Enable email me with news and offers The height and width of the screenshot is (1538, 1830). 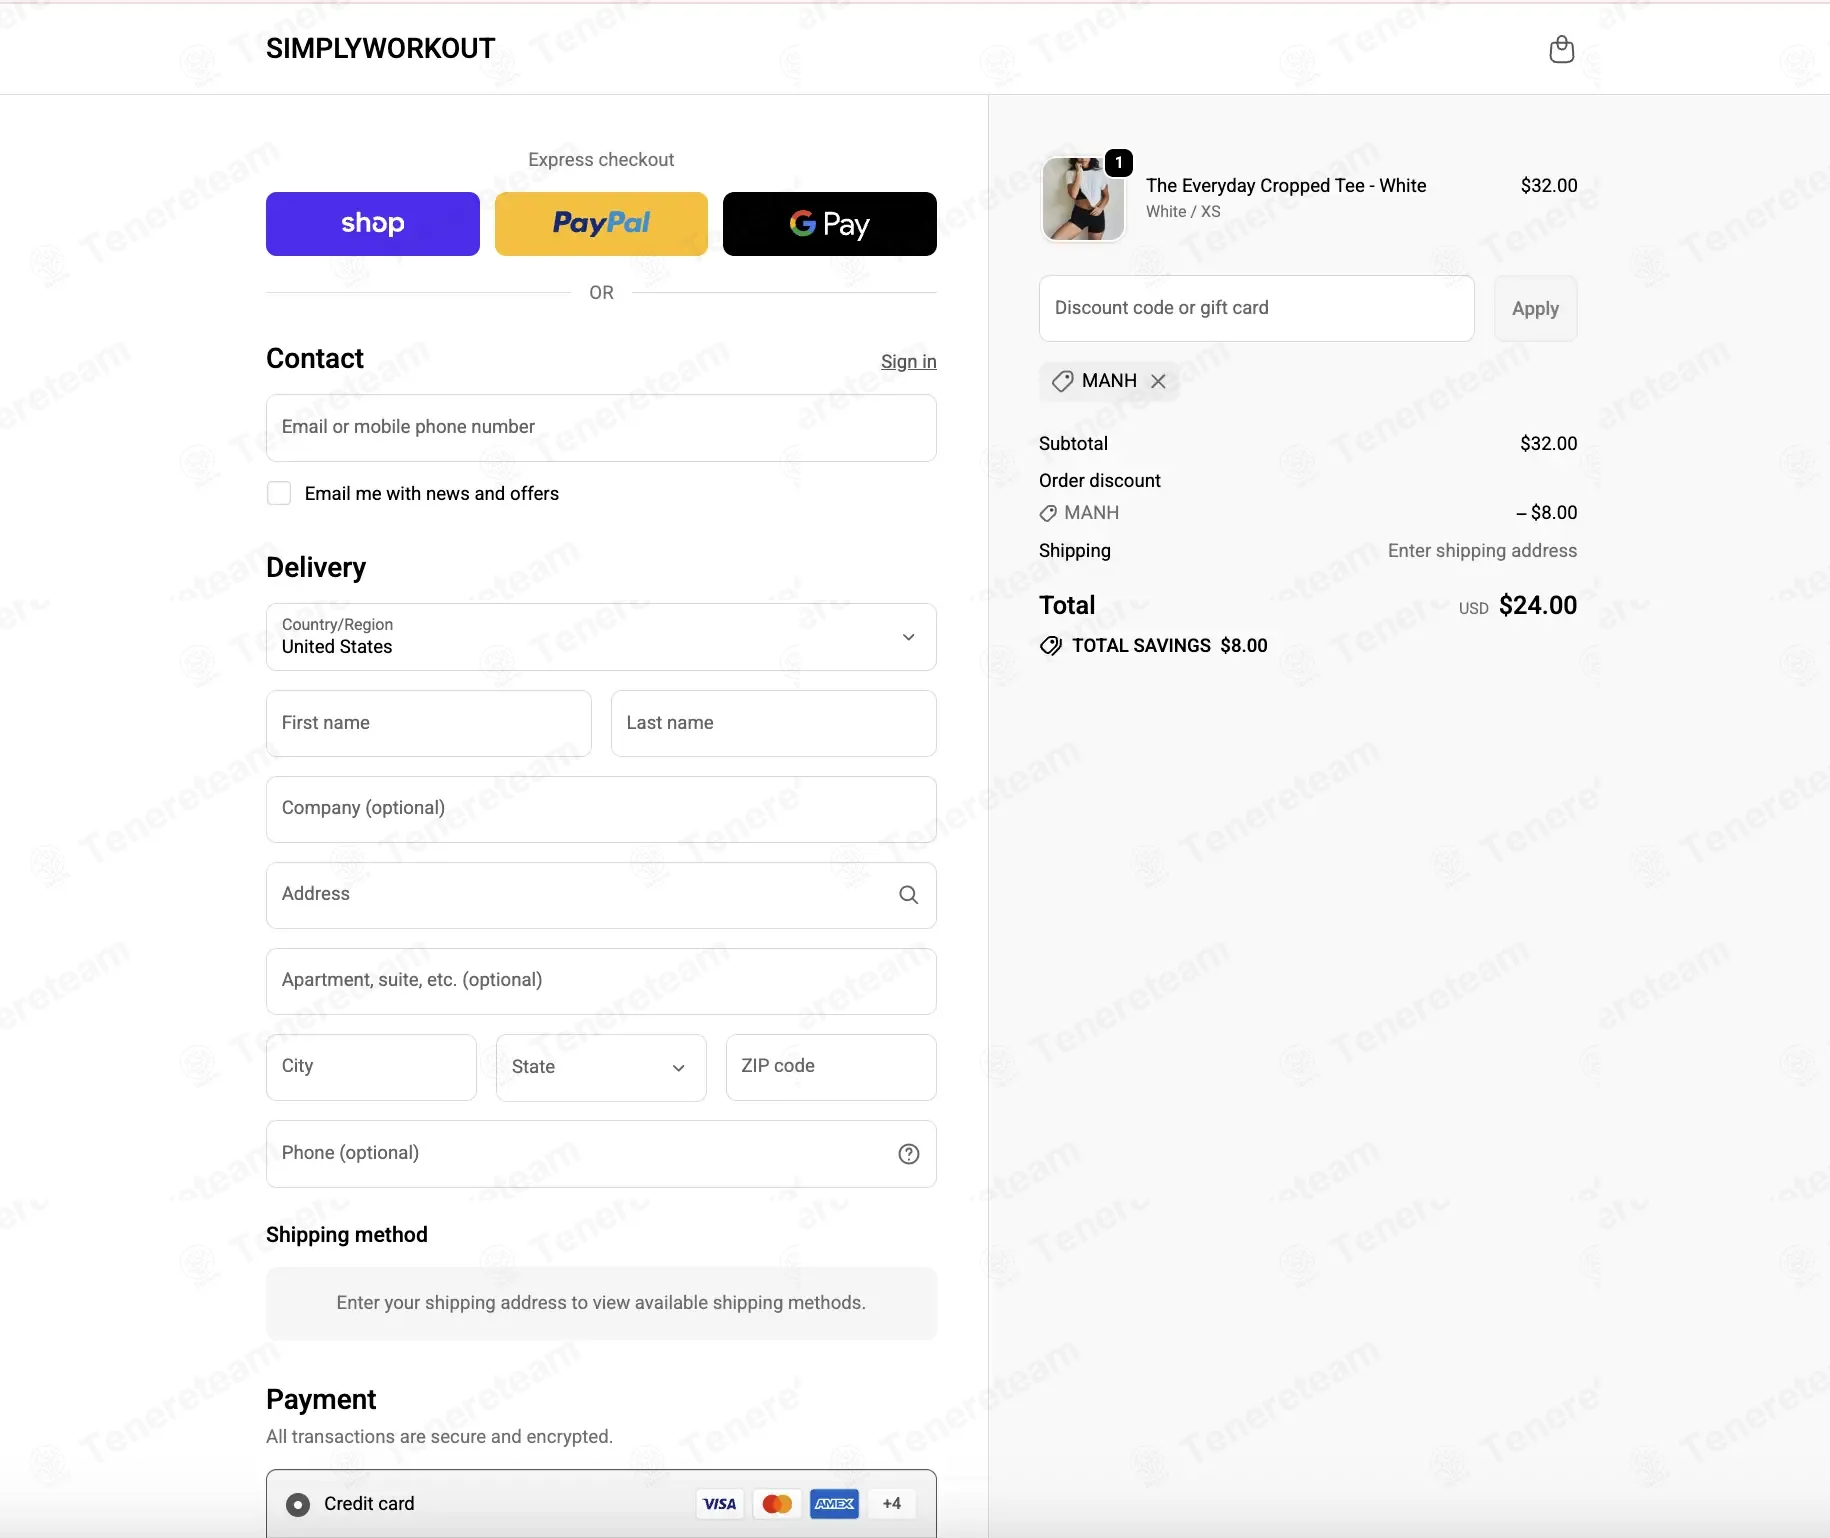tap(279, 494)
